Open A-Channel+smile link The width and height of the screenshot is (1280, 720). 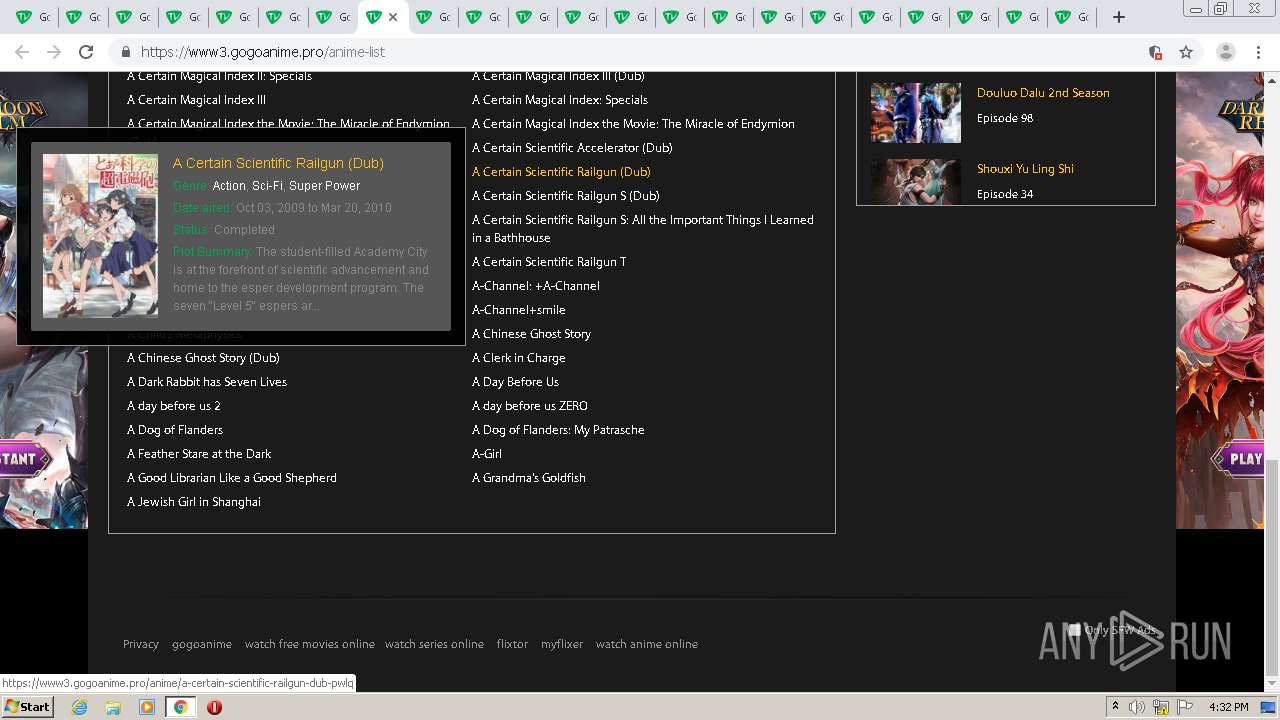click(519, 310)
